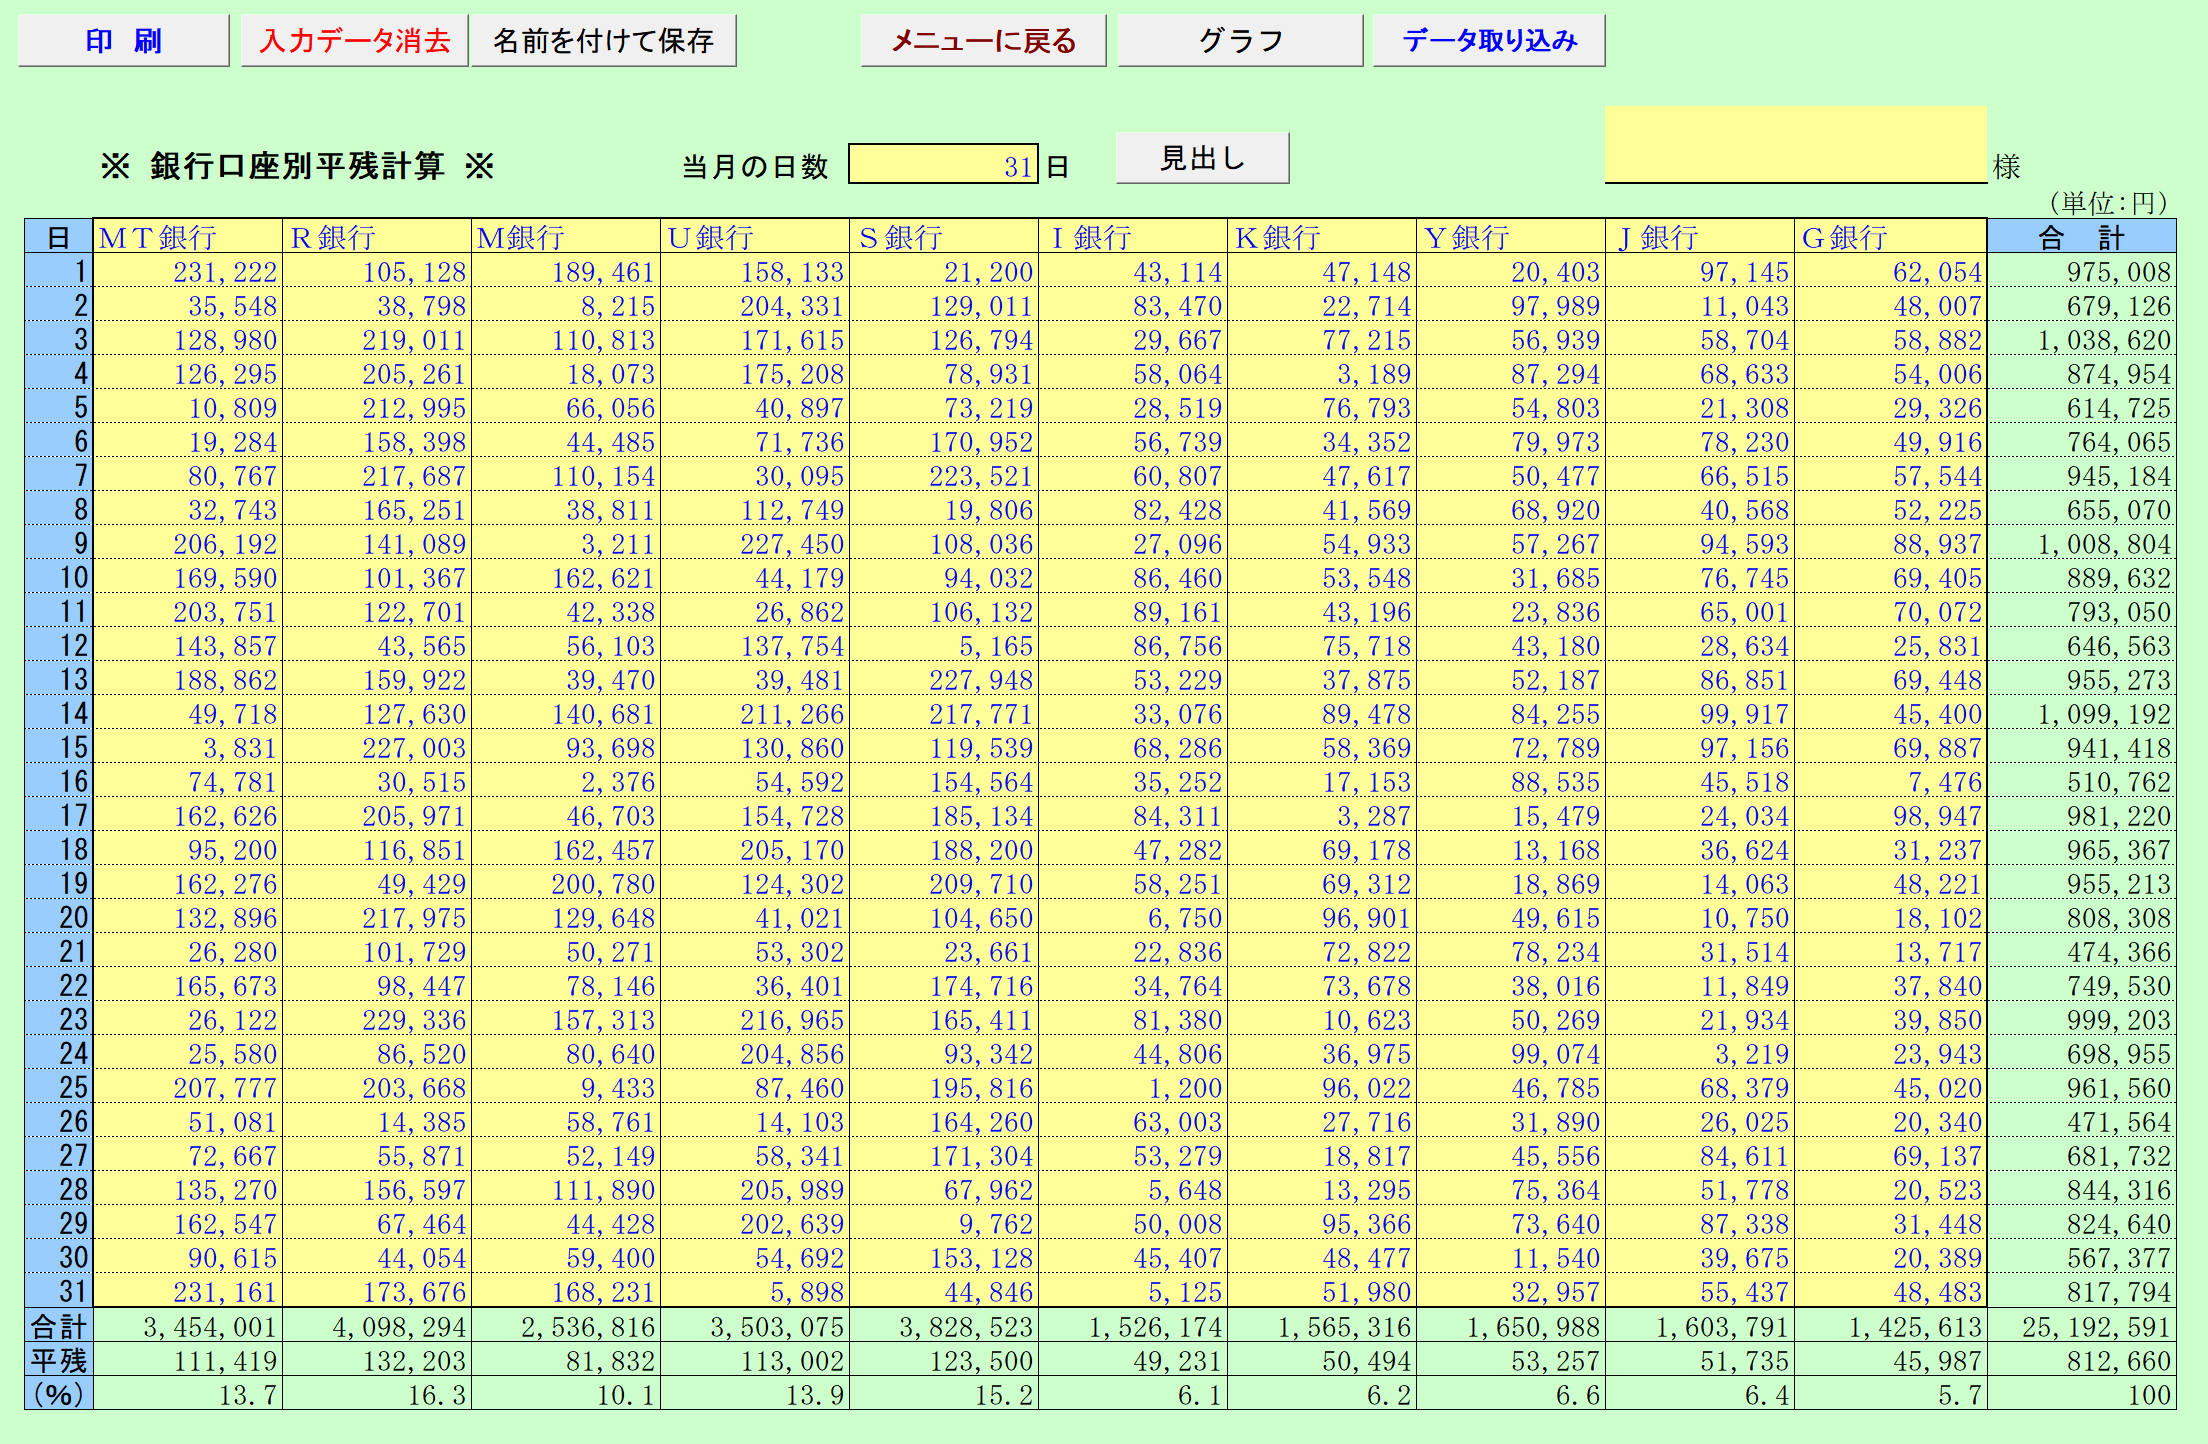Select ＭＴ銀行 total 3,454,001
This screenshot has width=2208, height=1444.
[x=188, y=1326]
